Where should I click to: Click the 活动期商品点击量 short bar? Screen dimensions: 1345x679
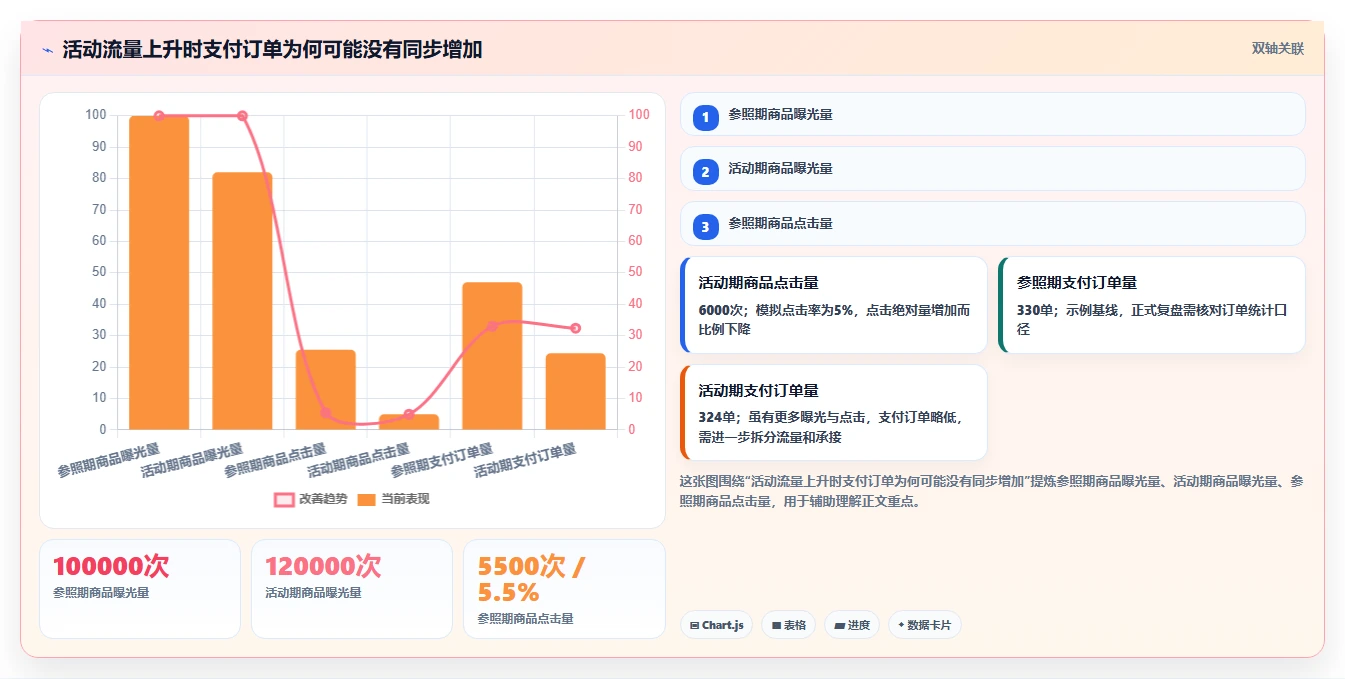[408, 422]
